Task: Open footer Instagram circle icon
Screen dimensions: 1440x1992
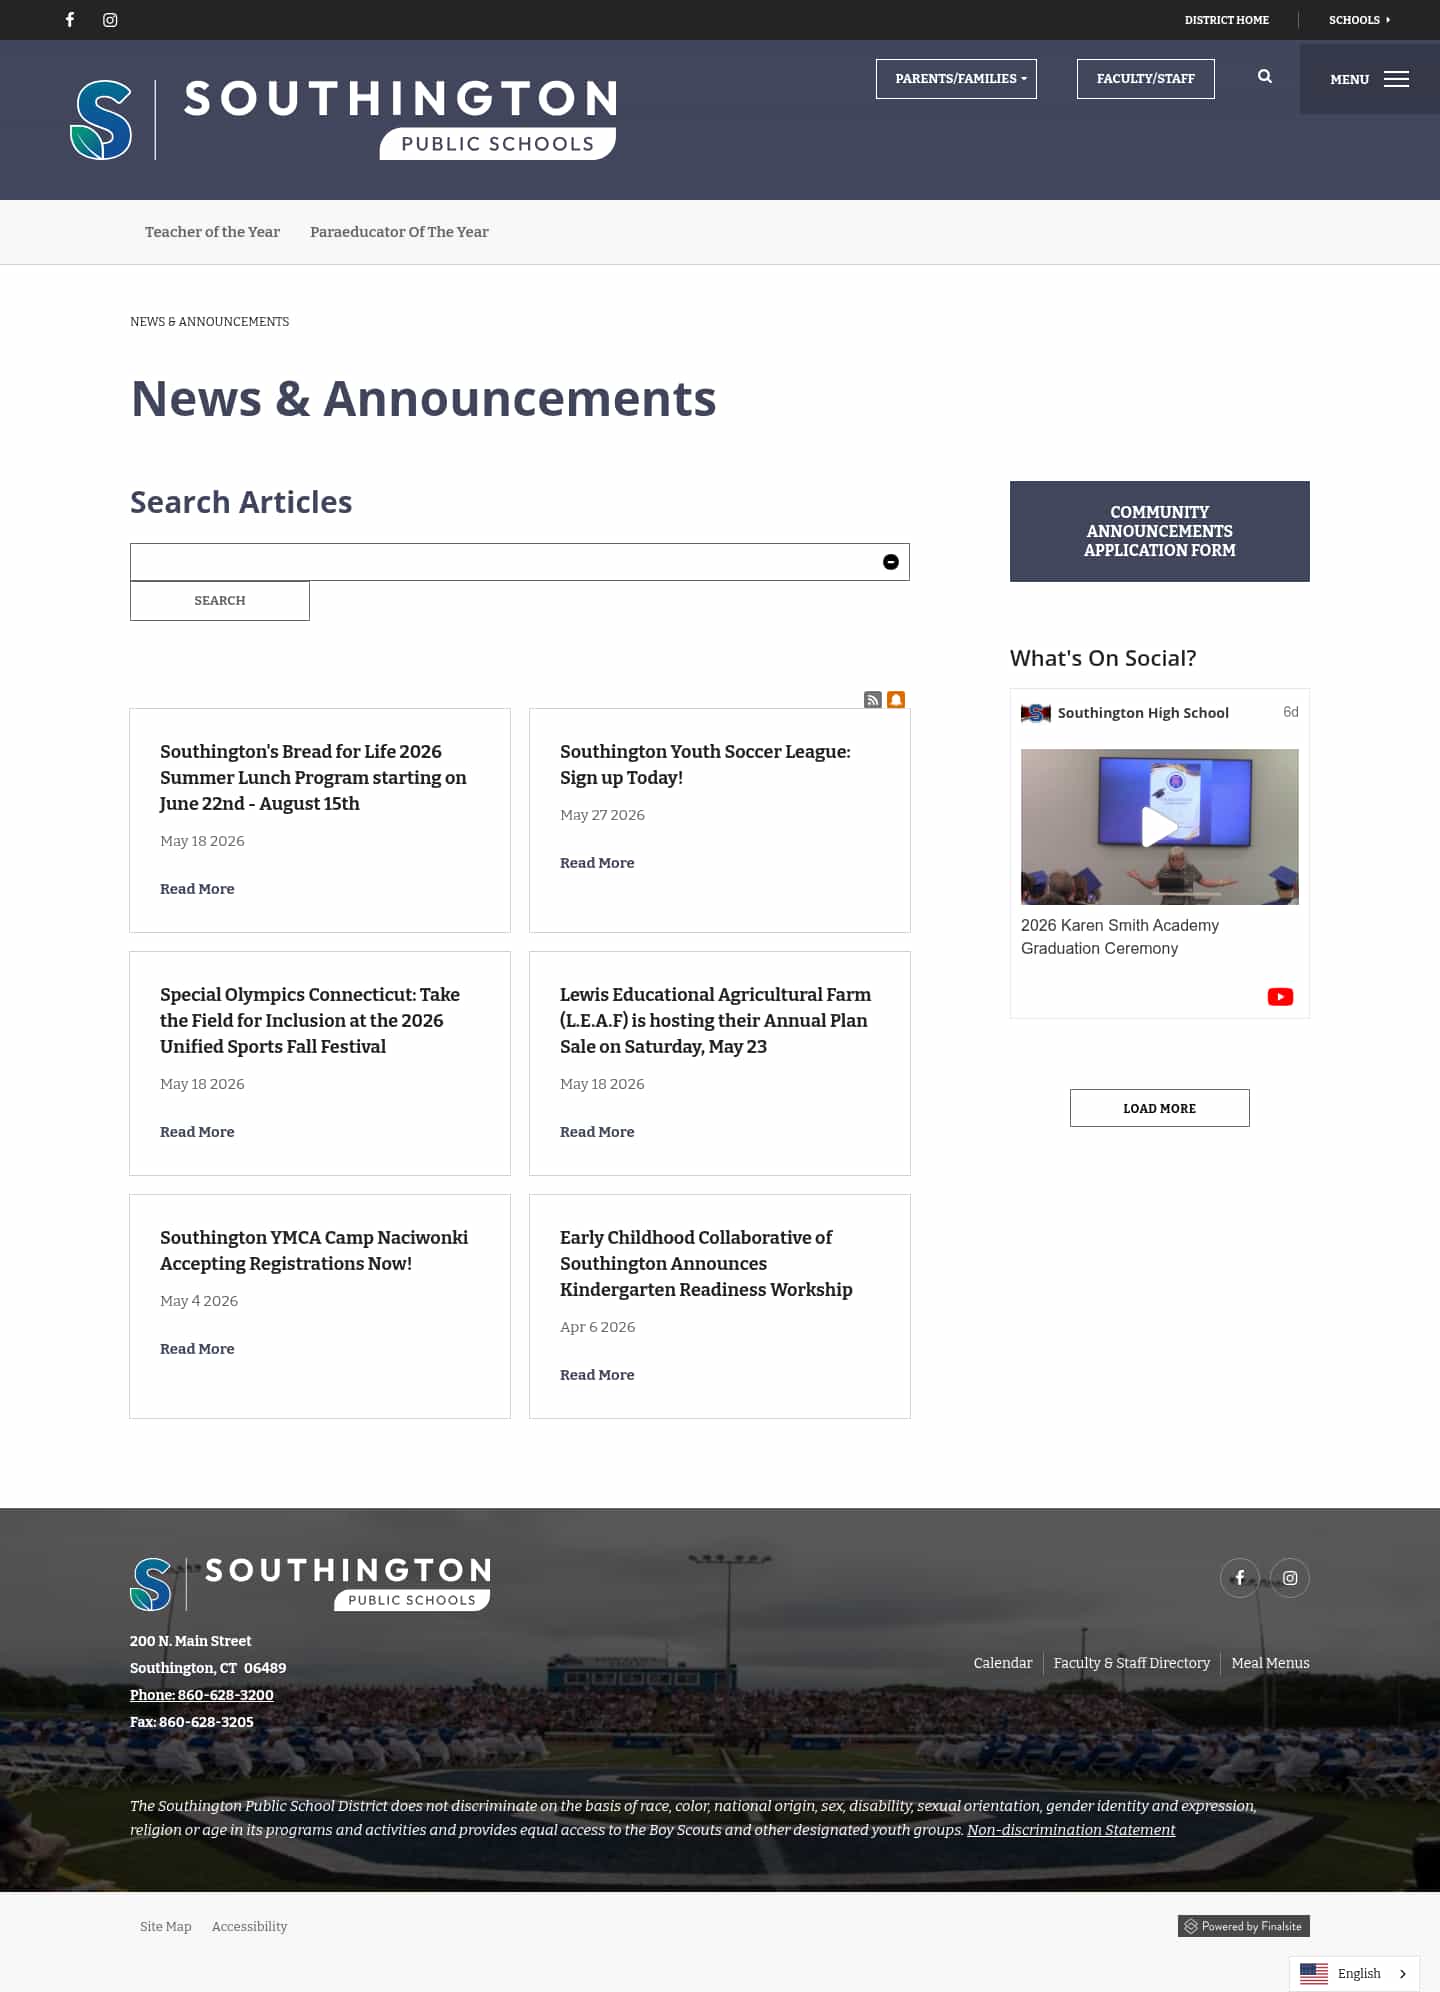Action: pos(1290,1578)
